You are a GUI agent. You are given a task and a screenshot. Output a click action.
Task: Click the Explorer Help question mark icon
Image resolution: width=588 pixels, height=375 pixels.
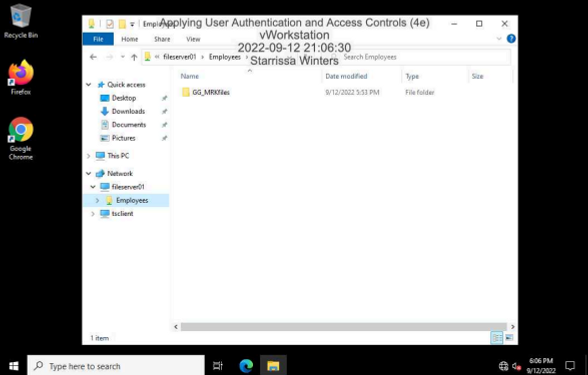511,39
